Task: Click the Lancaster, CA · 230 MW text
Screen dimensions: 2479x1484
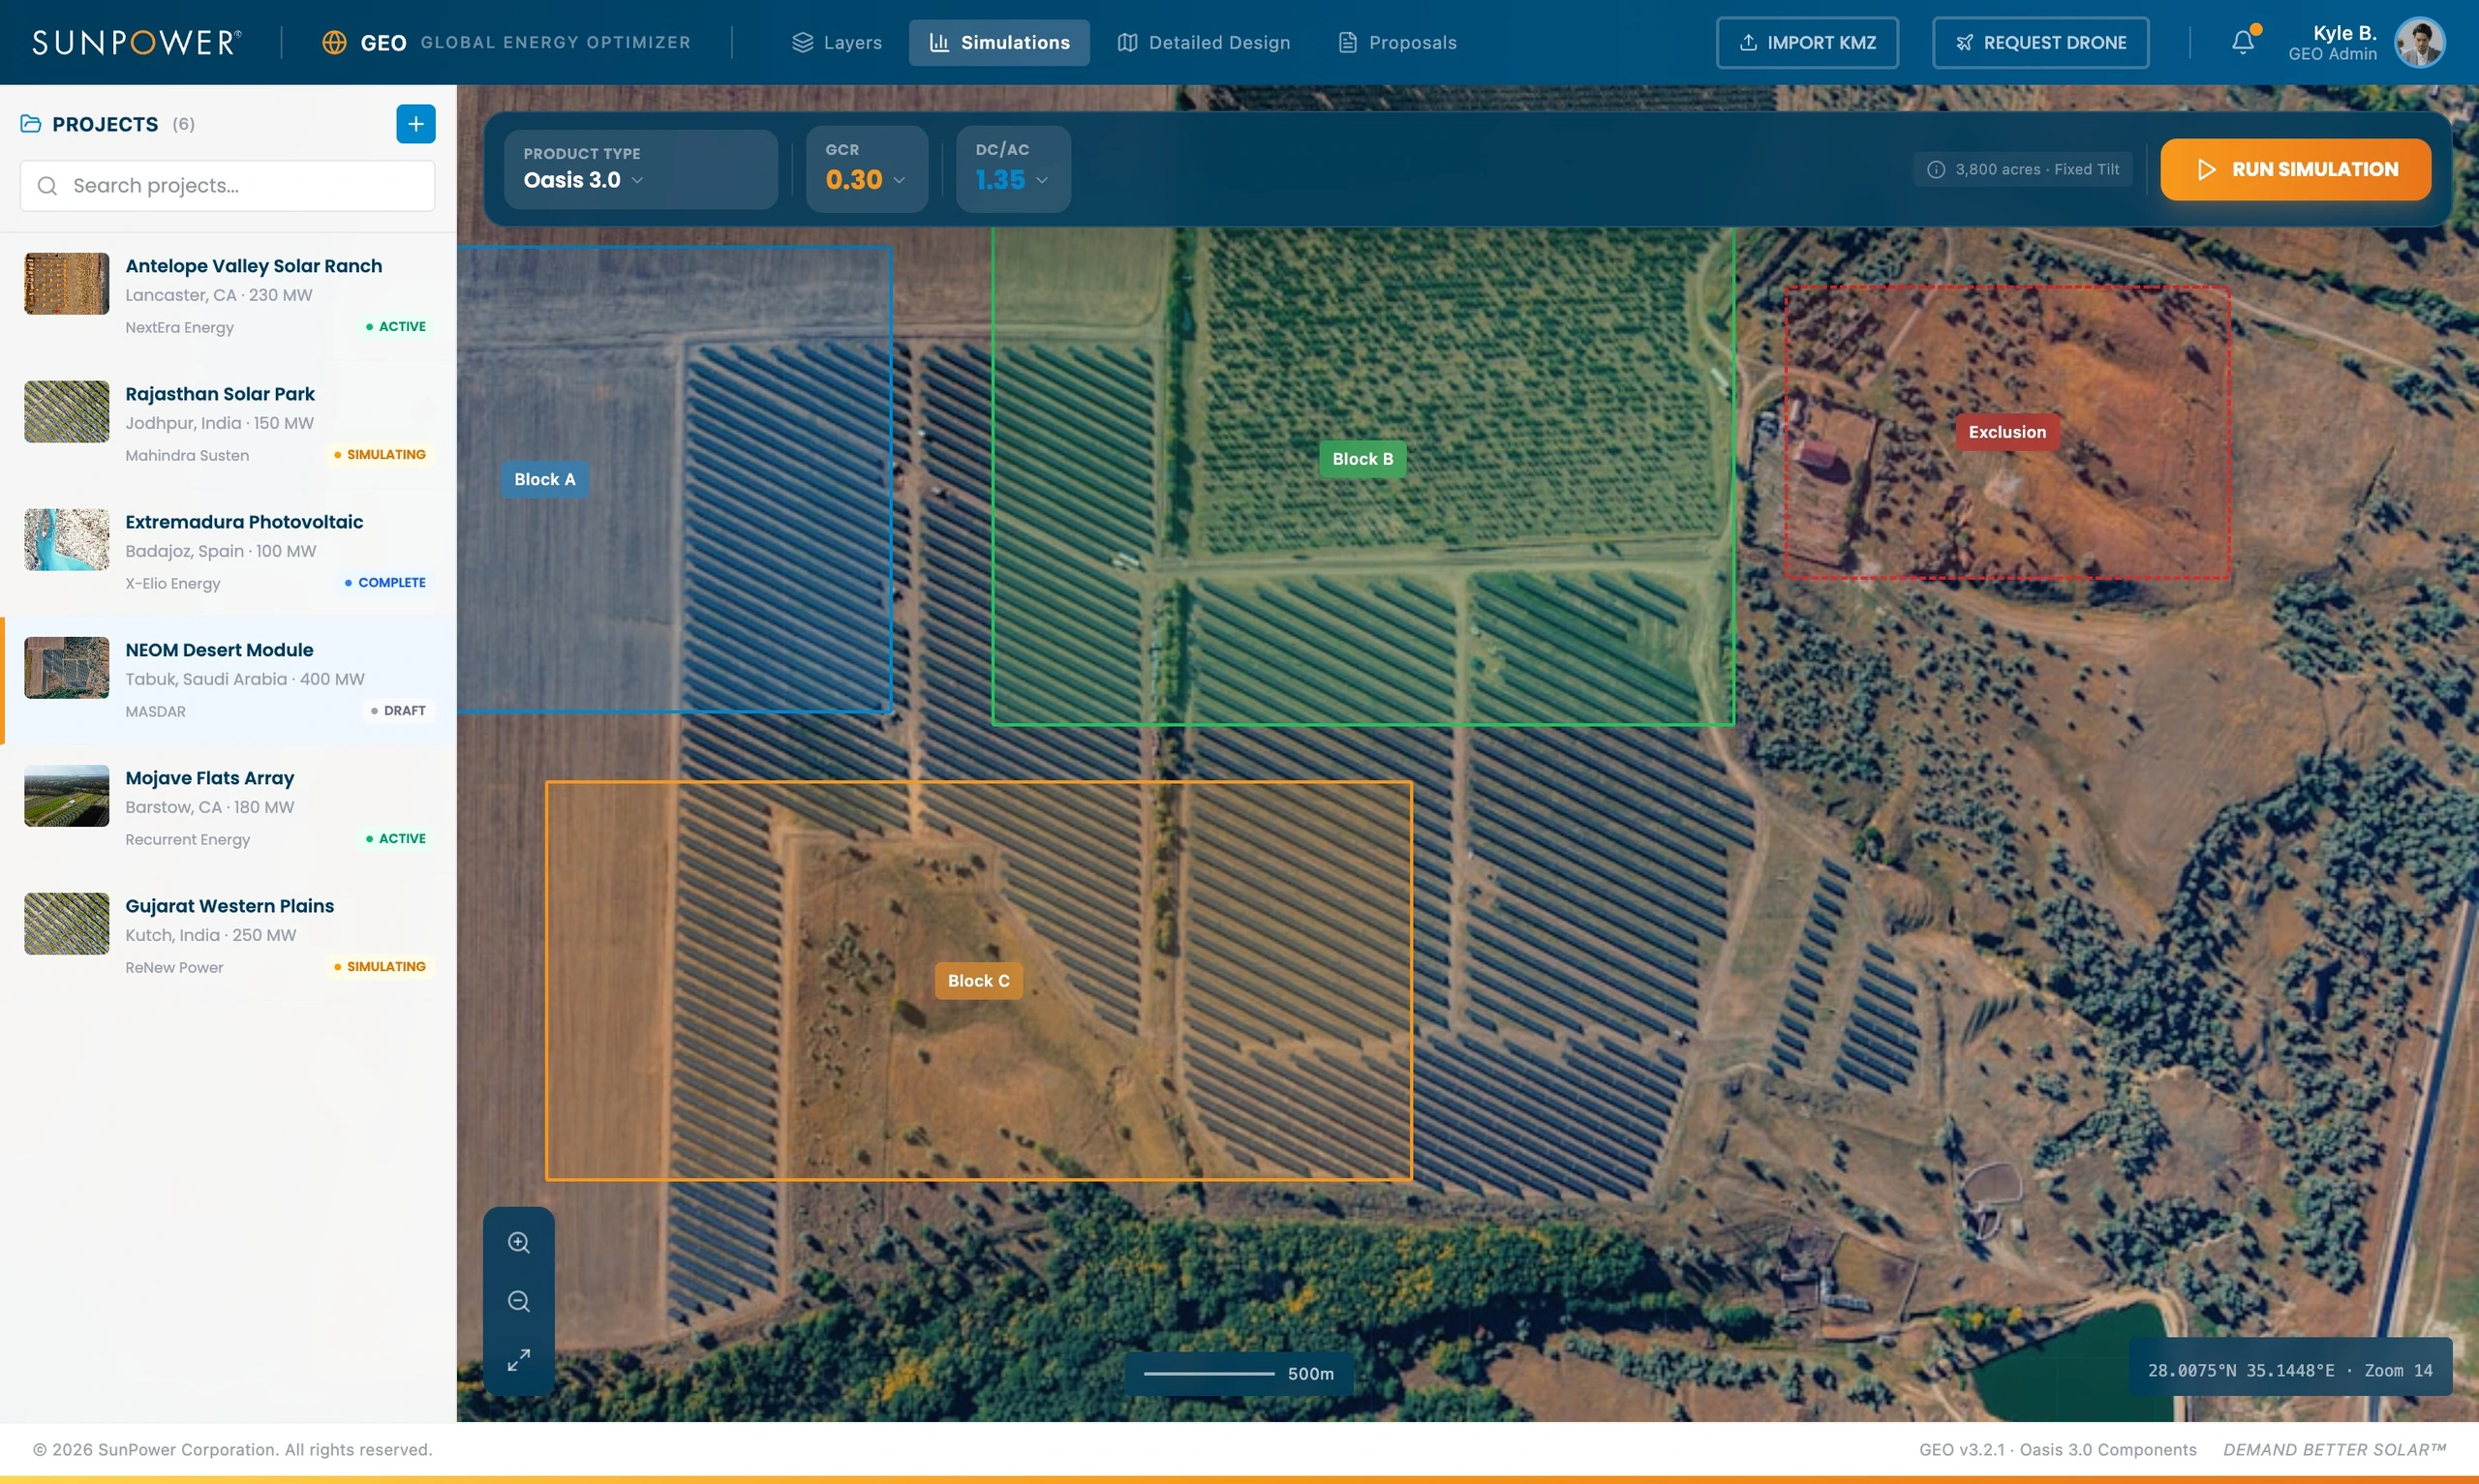Action: [219, 296]
